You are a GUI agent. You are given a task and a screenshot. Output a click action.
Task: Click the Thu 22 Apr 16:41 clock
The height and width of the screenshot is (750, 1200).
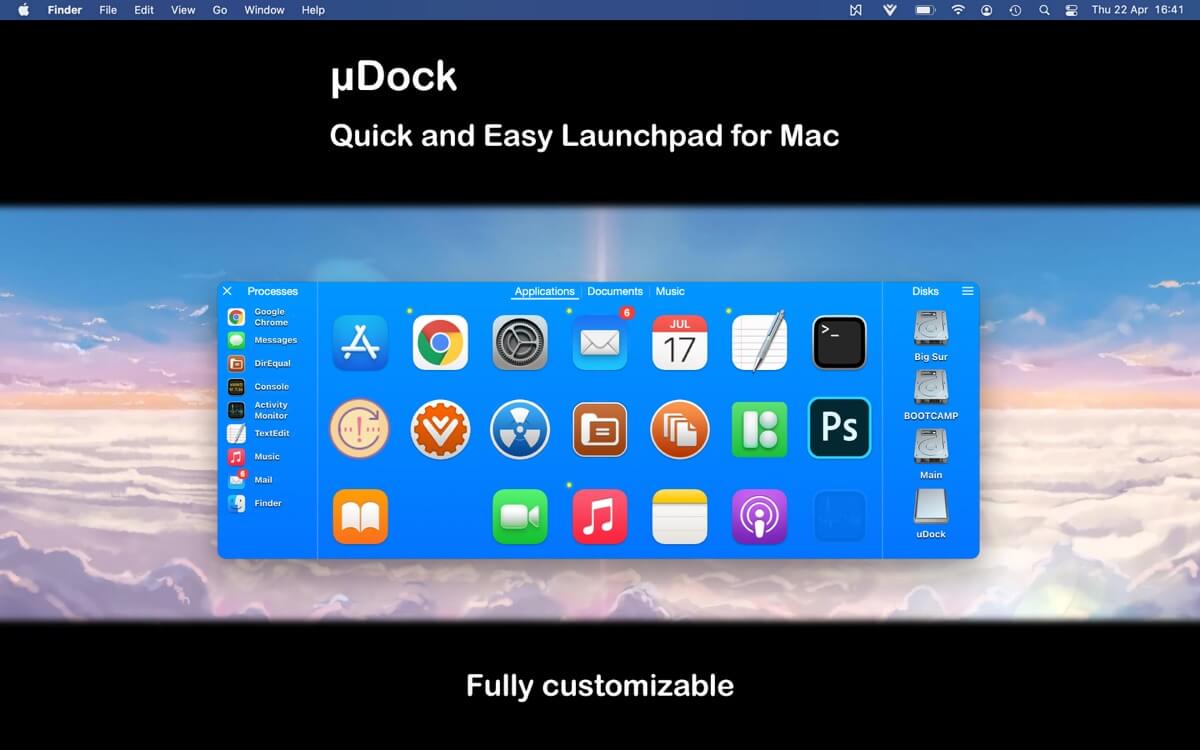tap(1138, 10)
